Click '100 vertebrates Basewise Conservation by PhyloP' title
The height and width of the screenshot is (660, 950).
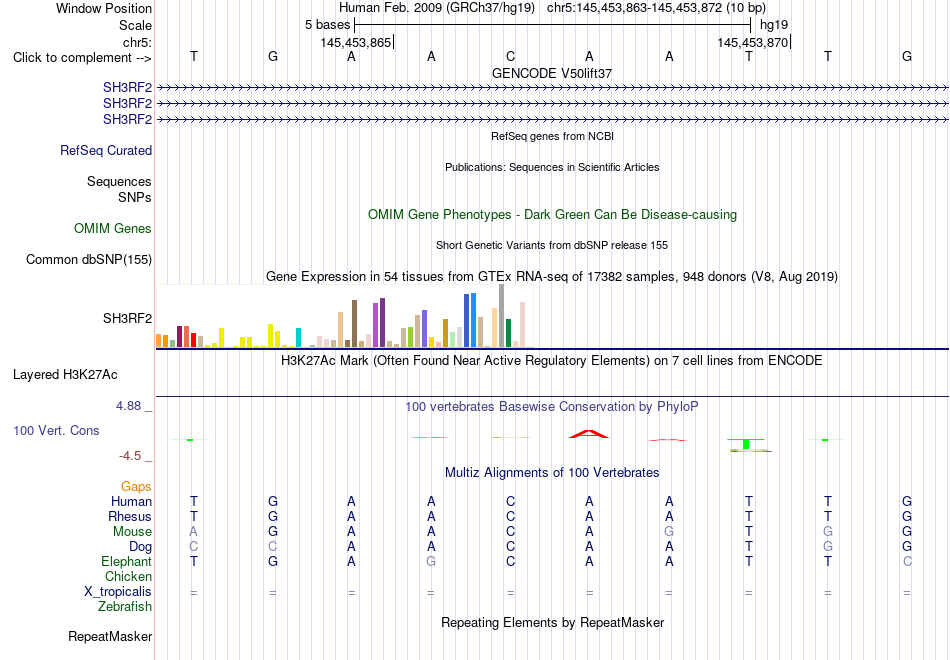(552, 407)
